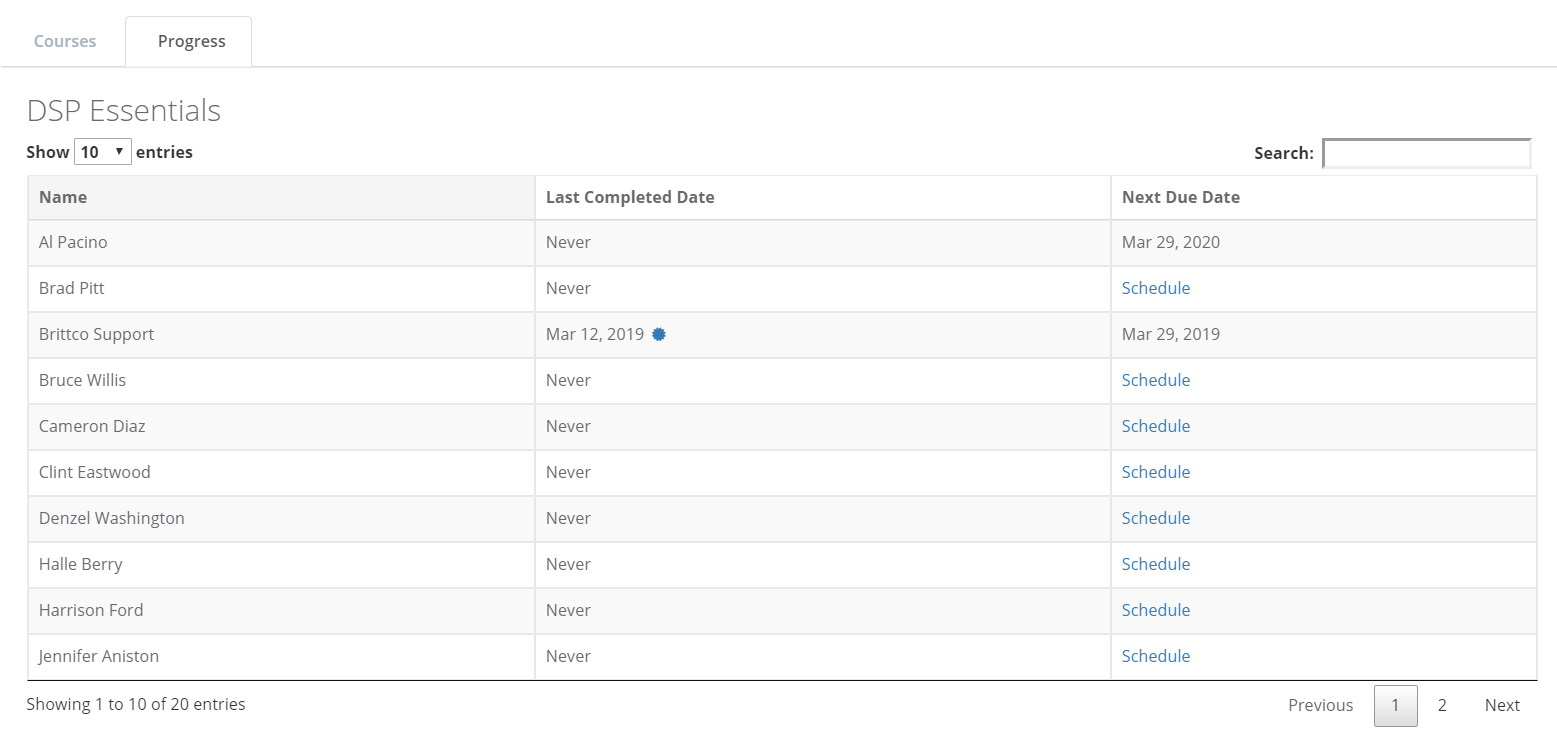Click Schedule for Denzel Washington
1557x738 pixels.
(1155, 518)
